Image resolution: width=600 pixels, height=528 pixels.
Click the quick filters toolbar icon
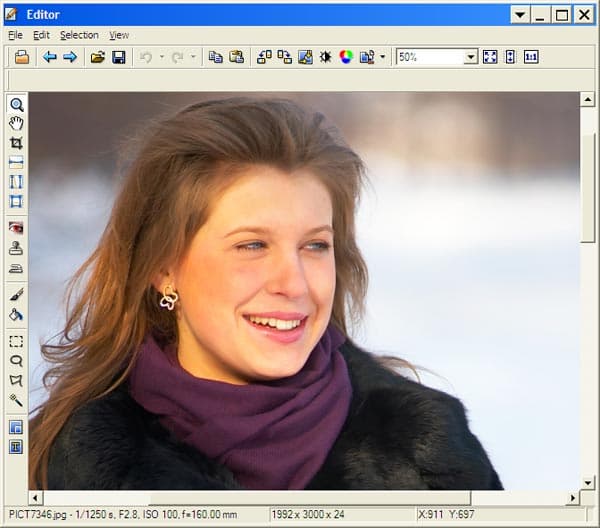click(x=367, y=57)
